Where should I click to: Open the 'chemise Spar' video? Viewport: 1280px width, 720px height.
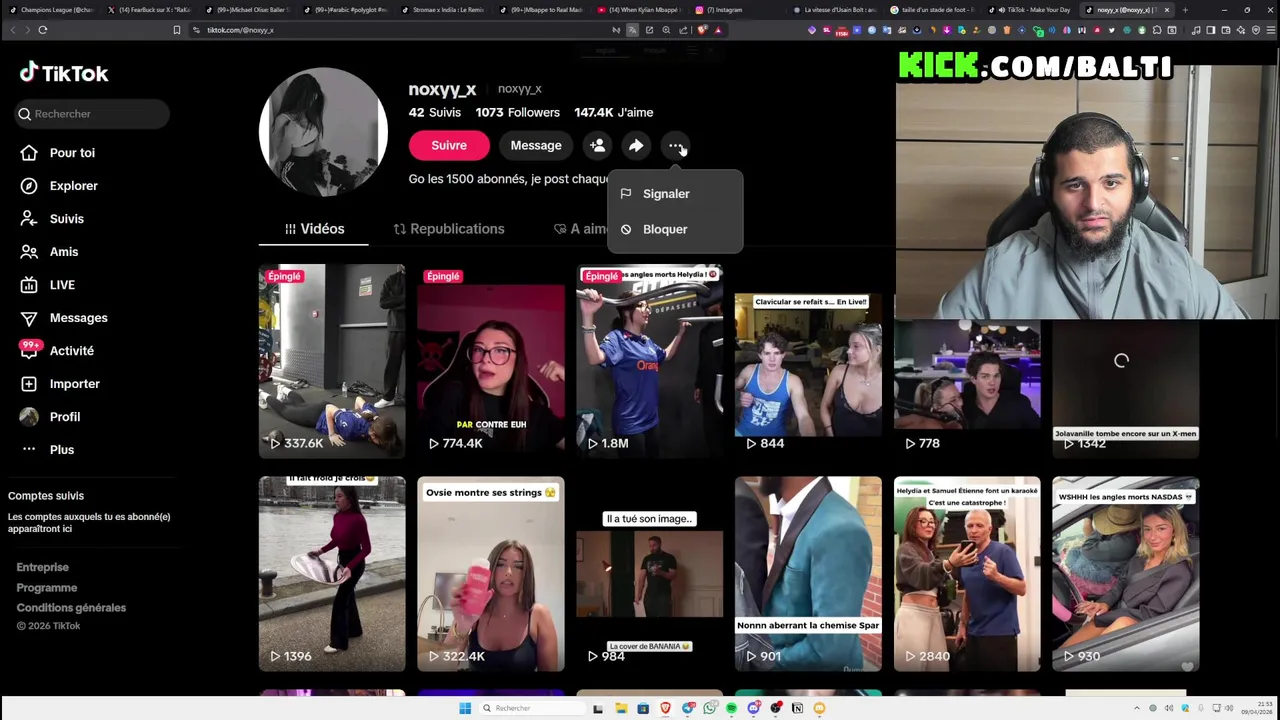808,574
